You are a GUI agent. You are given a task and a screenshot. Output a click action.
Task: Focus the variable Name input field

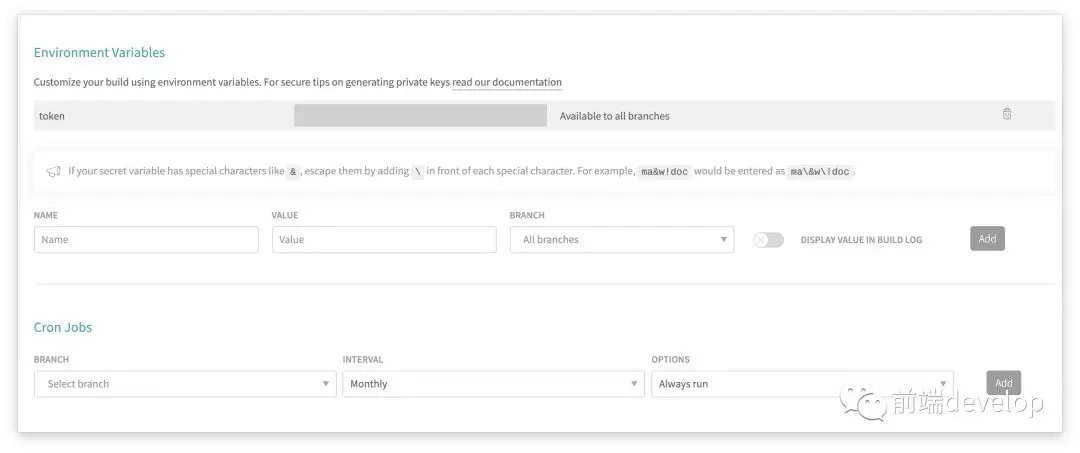tap(146, 240)
